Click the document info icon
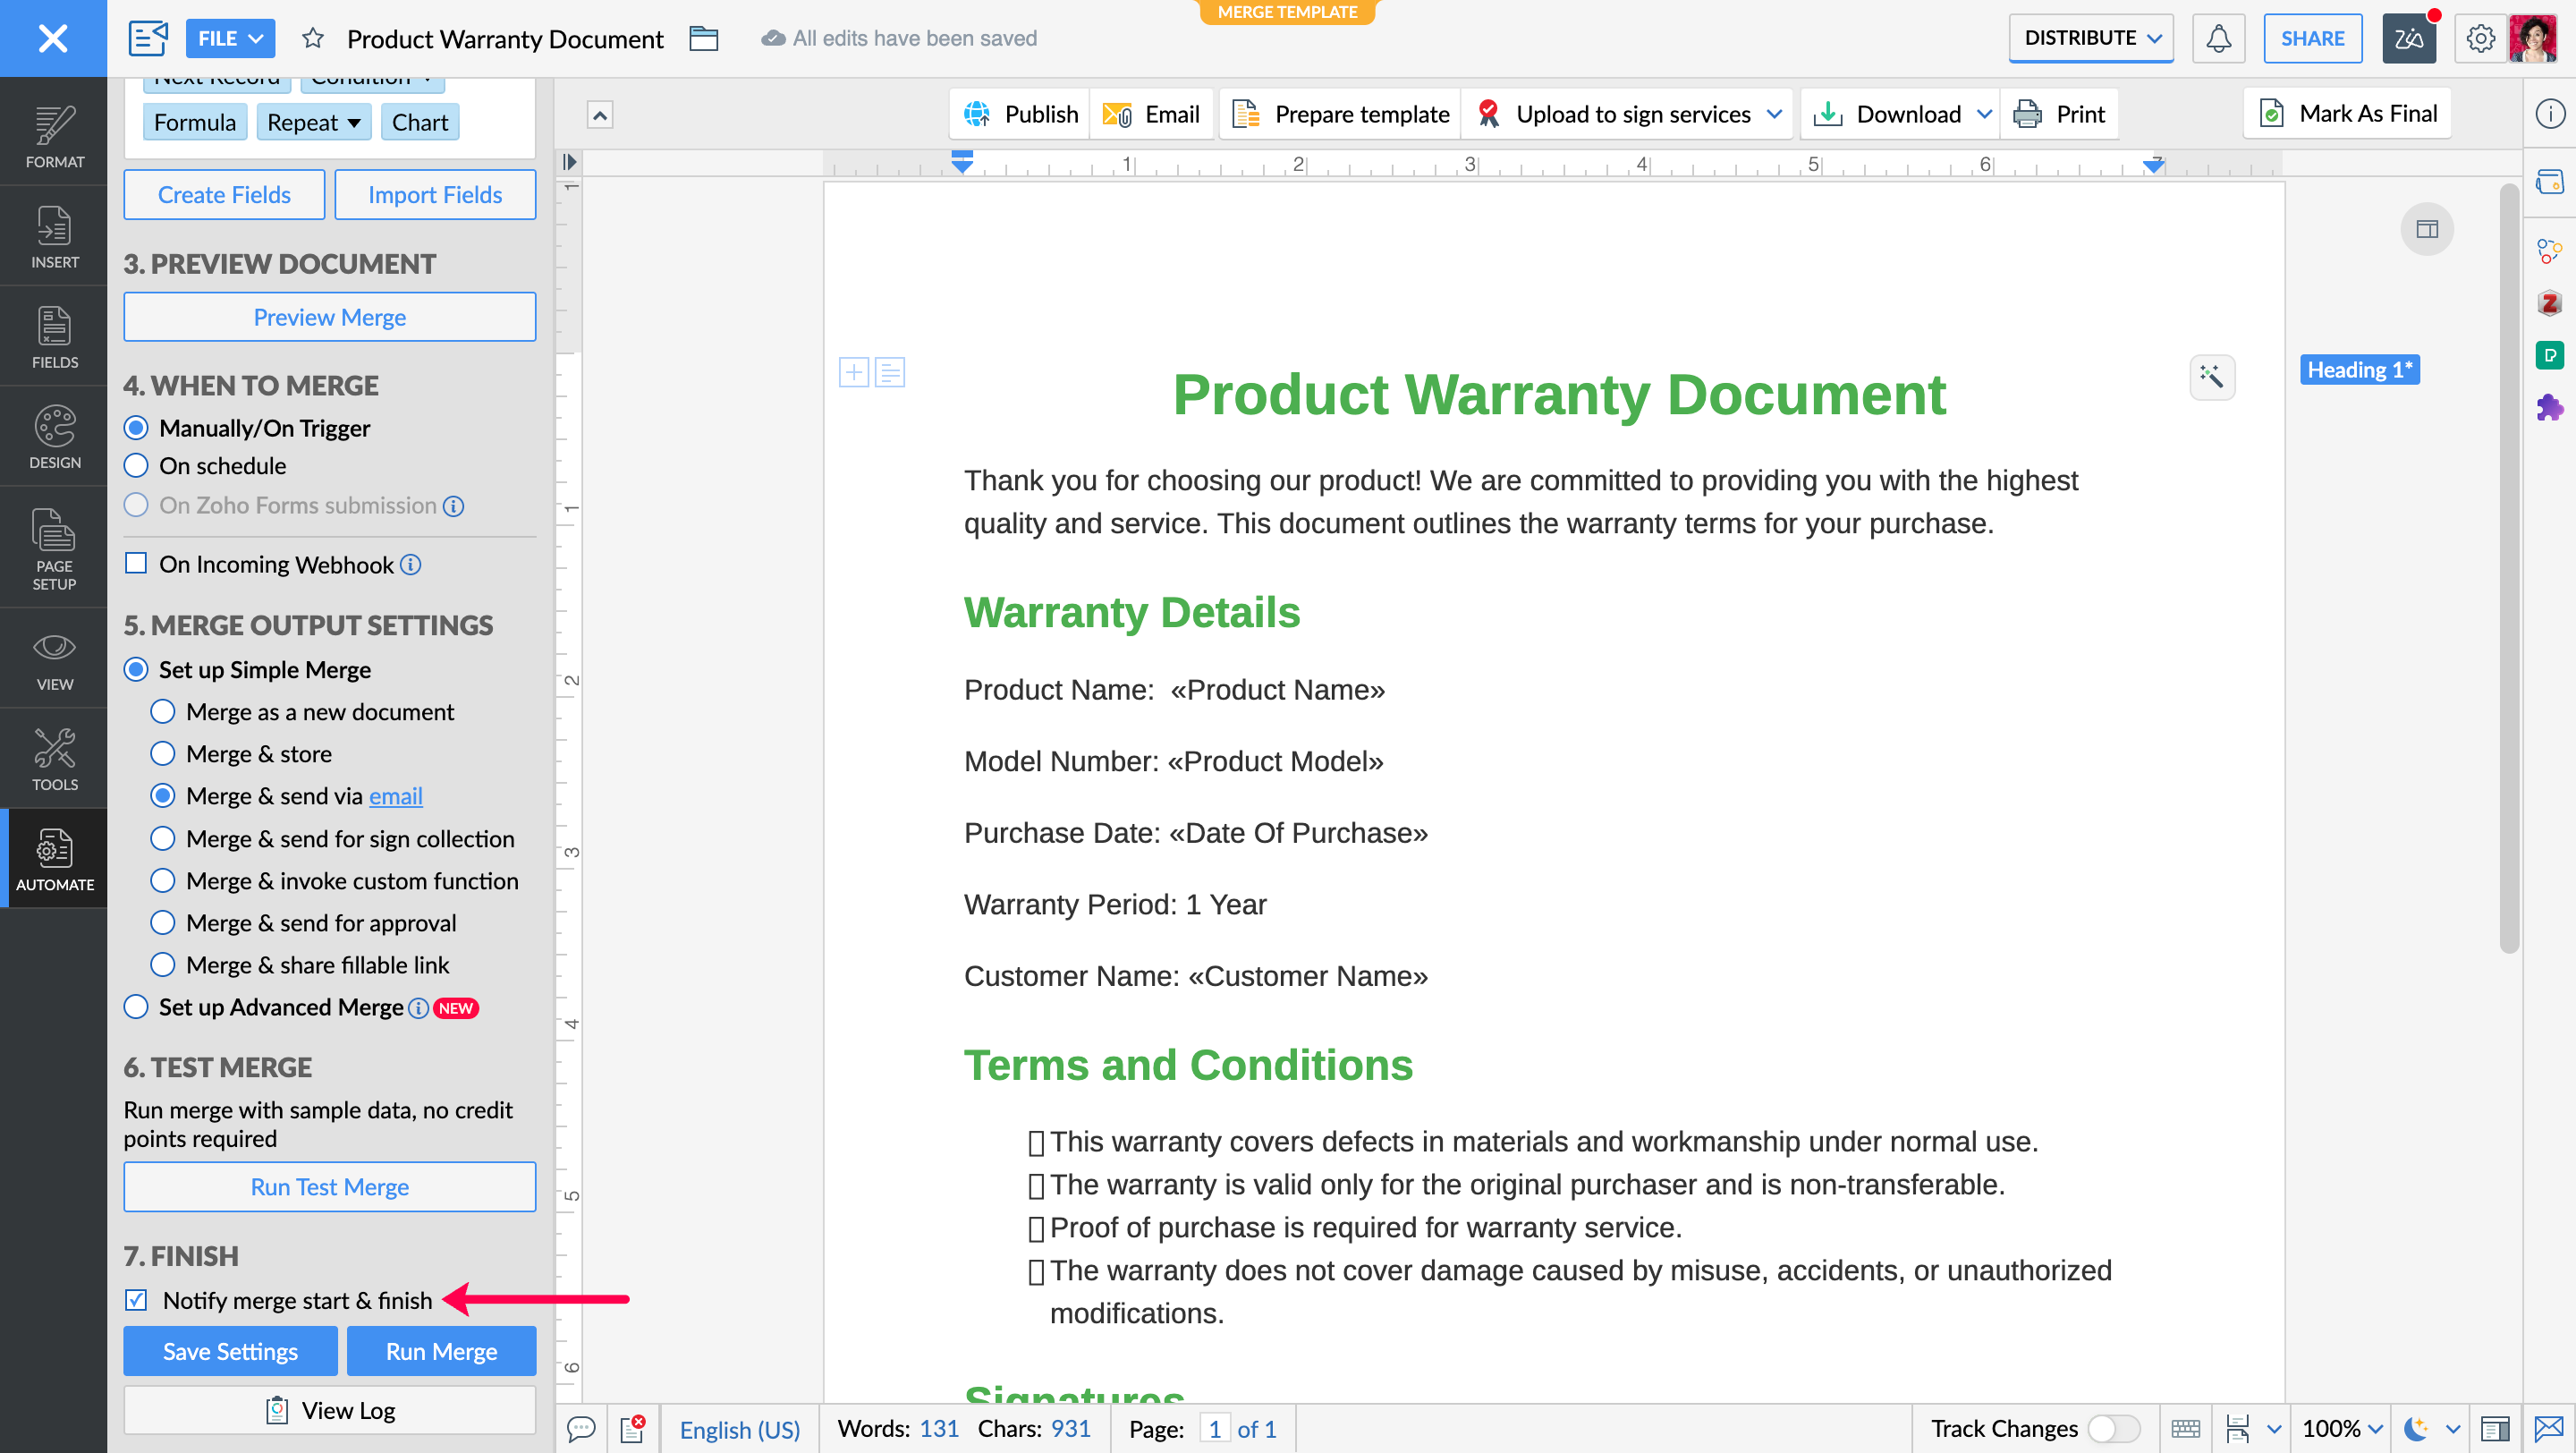This screenshot has width=2576, height=1453. pyautogui.click(x=2549, y=114)
